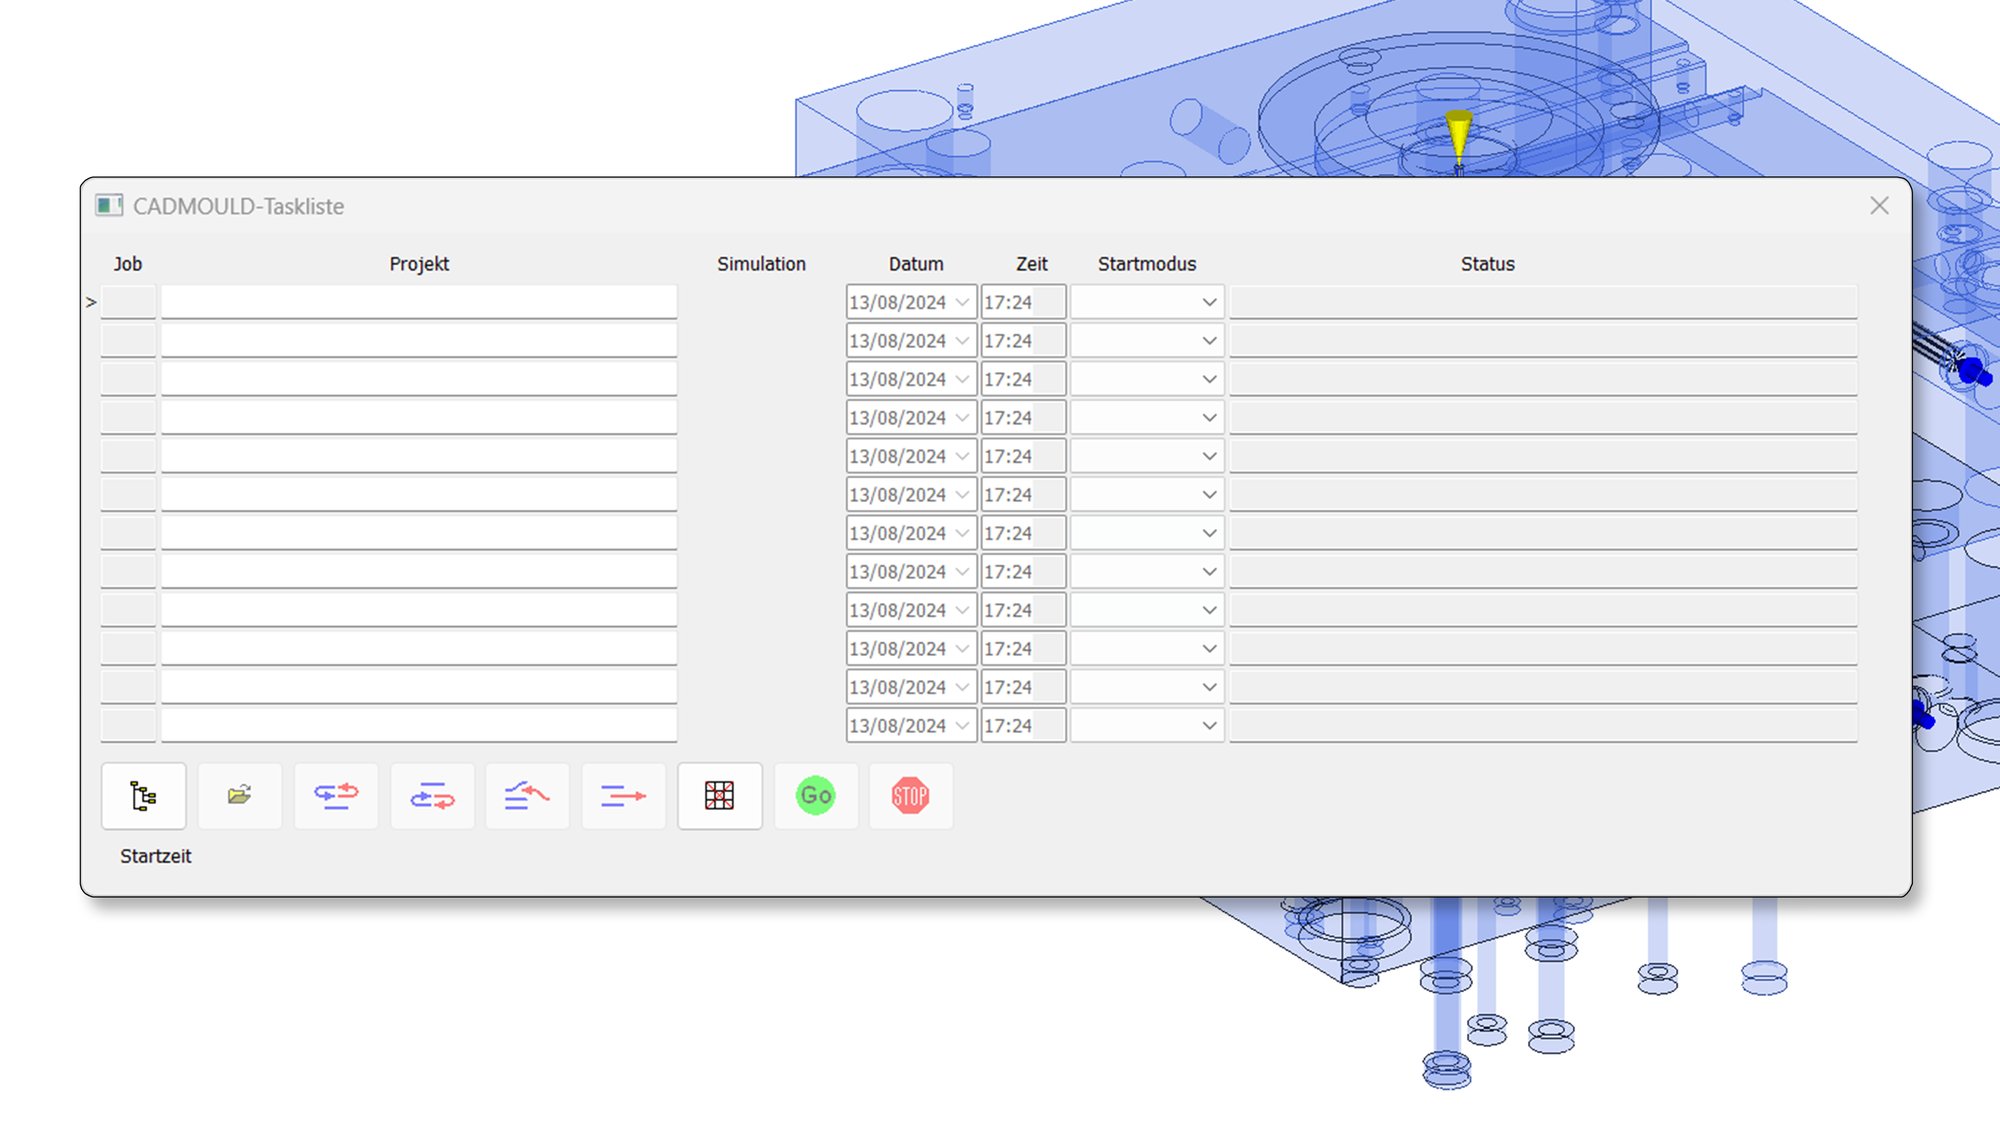Expand the fifth row Datum date picker
The height and width of the screenshot is (1124, 2000).
[962, 456]
